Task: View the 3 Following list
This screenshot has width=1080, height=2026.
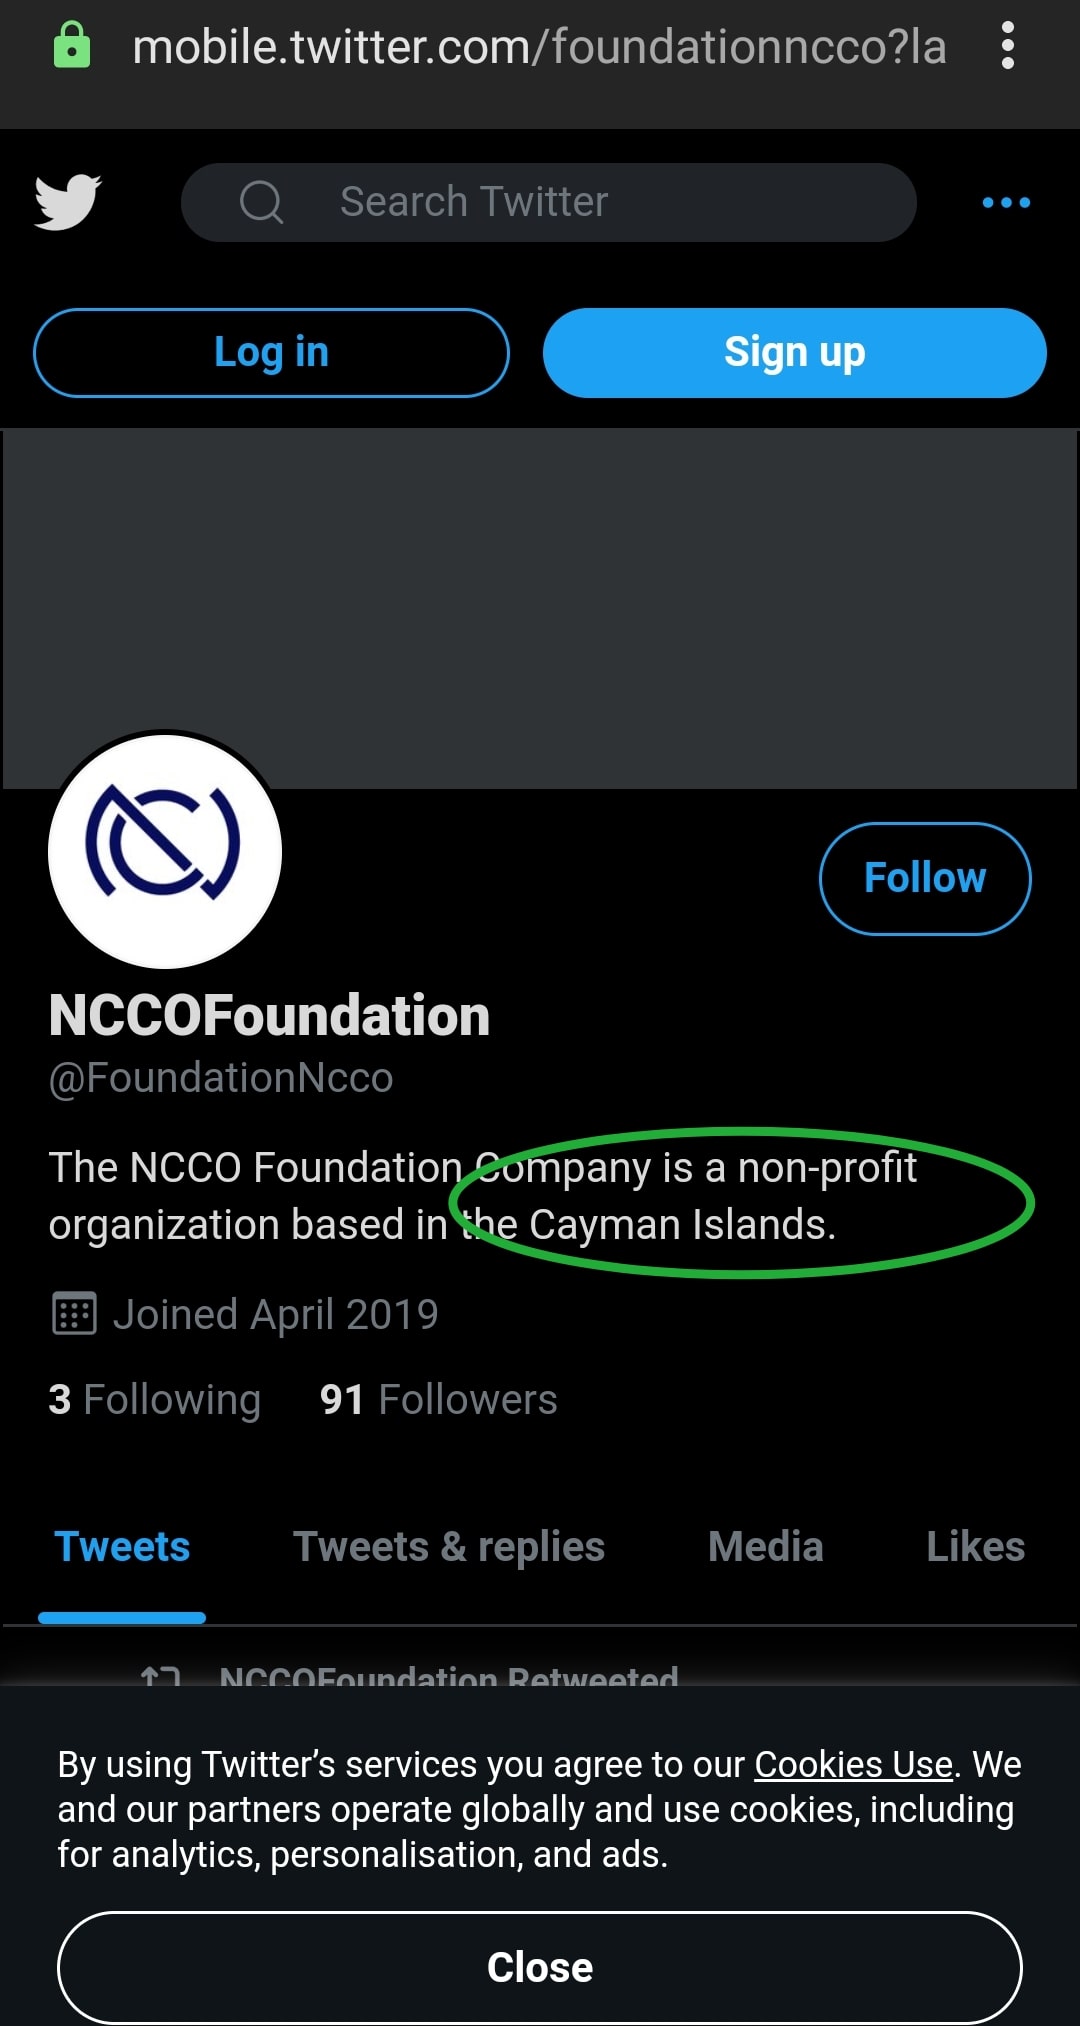Action: [155, 1400]
